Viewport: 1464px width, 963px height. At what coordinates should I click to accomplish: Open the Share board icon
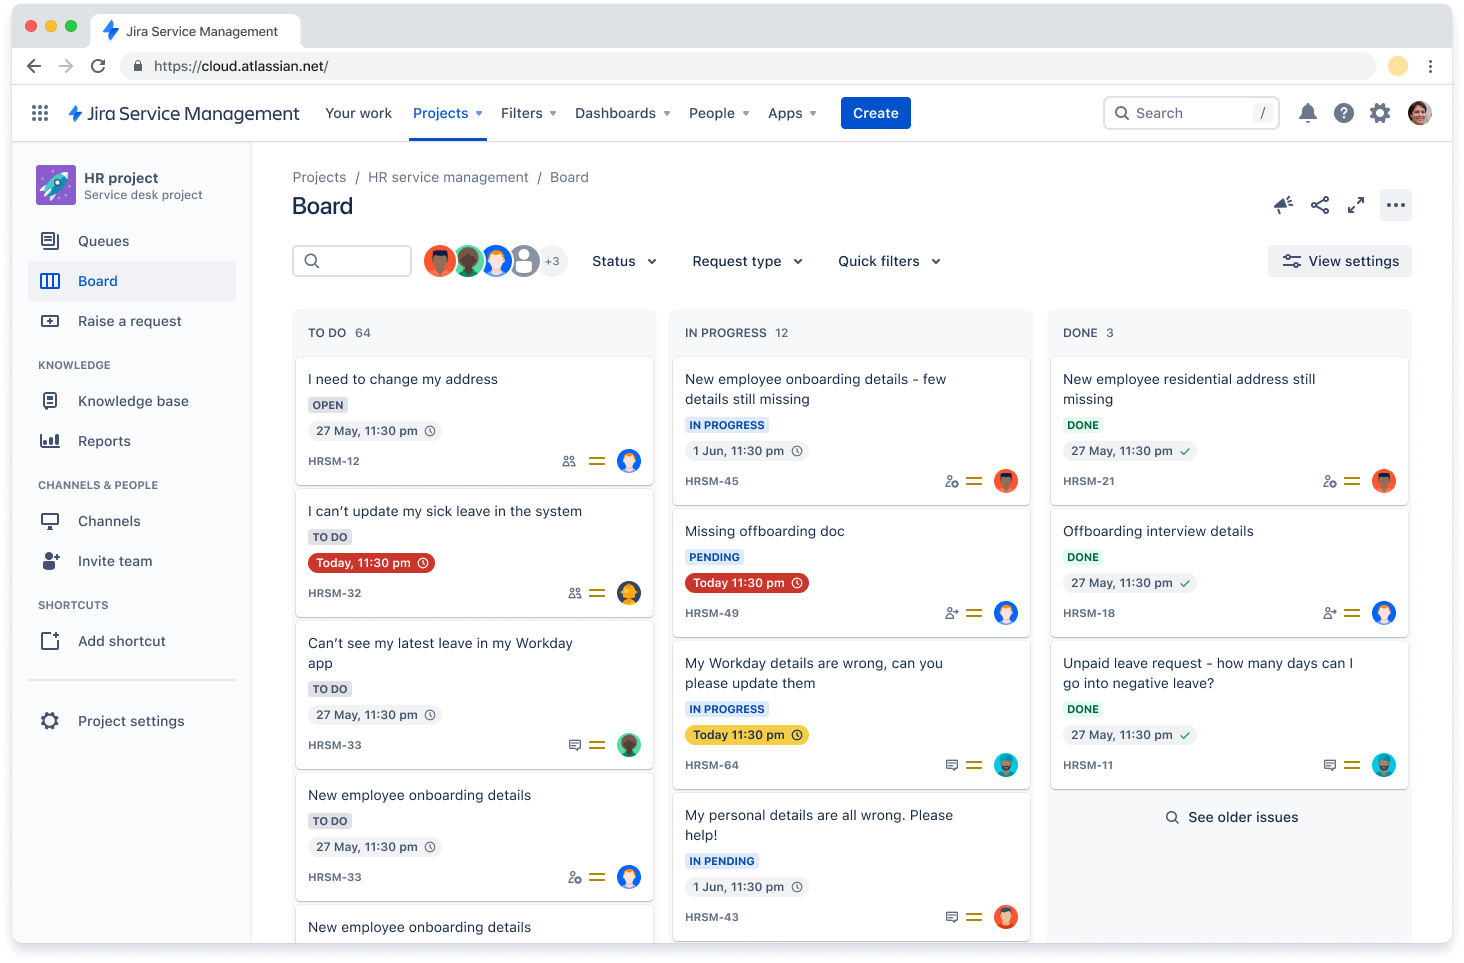pos(1319,204)
